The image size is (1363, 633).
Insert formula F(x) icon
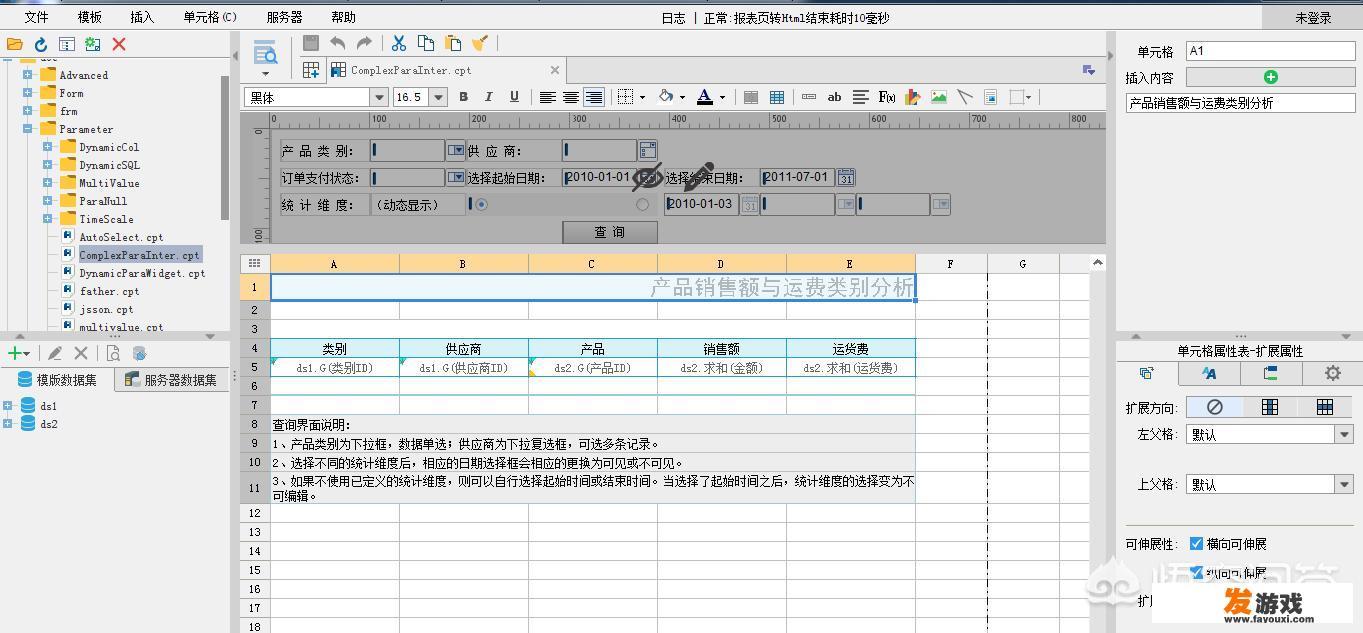tap(886, 97)
